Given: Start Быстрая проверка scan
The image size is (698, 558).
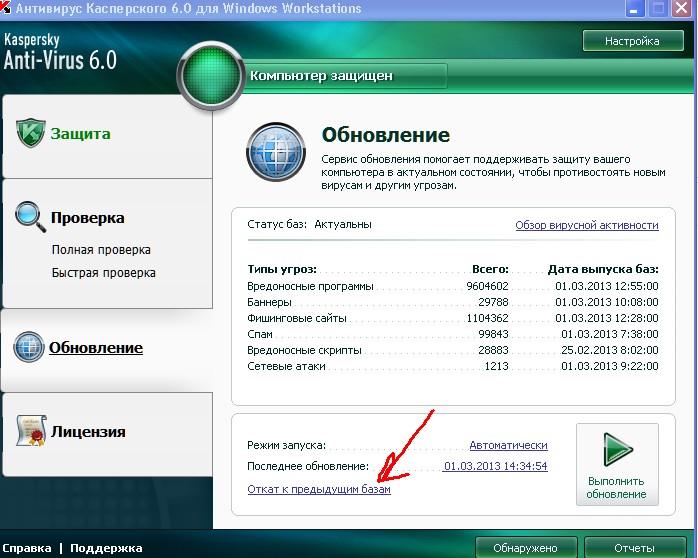Looking at the screenshot, I should (x=104, y=272).
